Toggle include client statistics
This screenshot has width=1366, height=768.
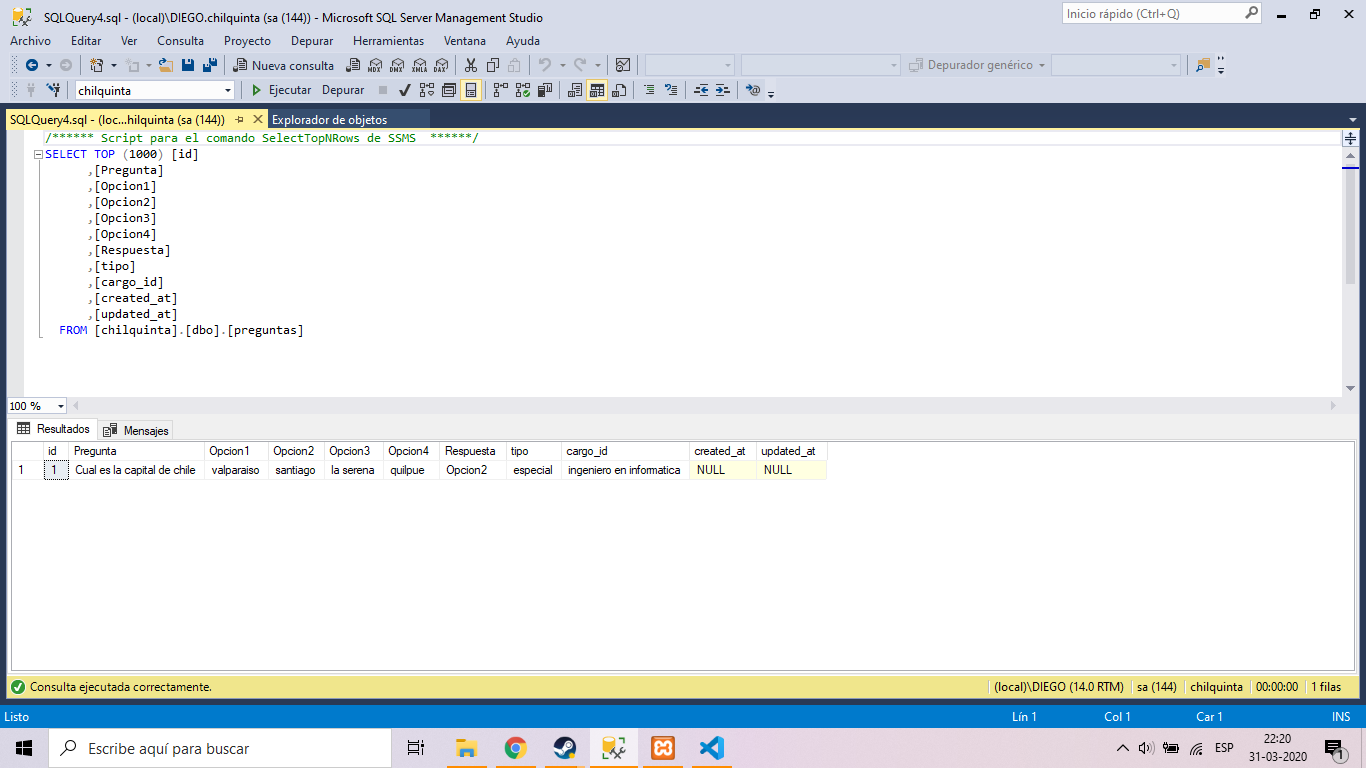click(x=545, y=90)
